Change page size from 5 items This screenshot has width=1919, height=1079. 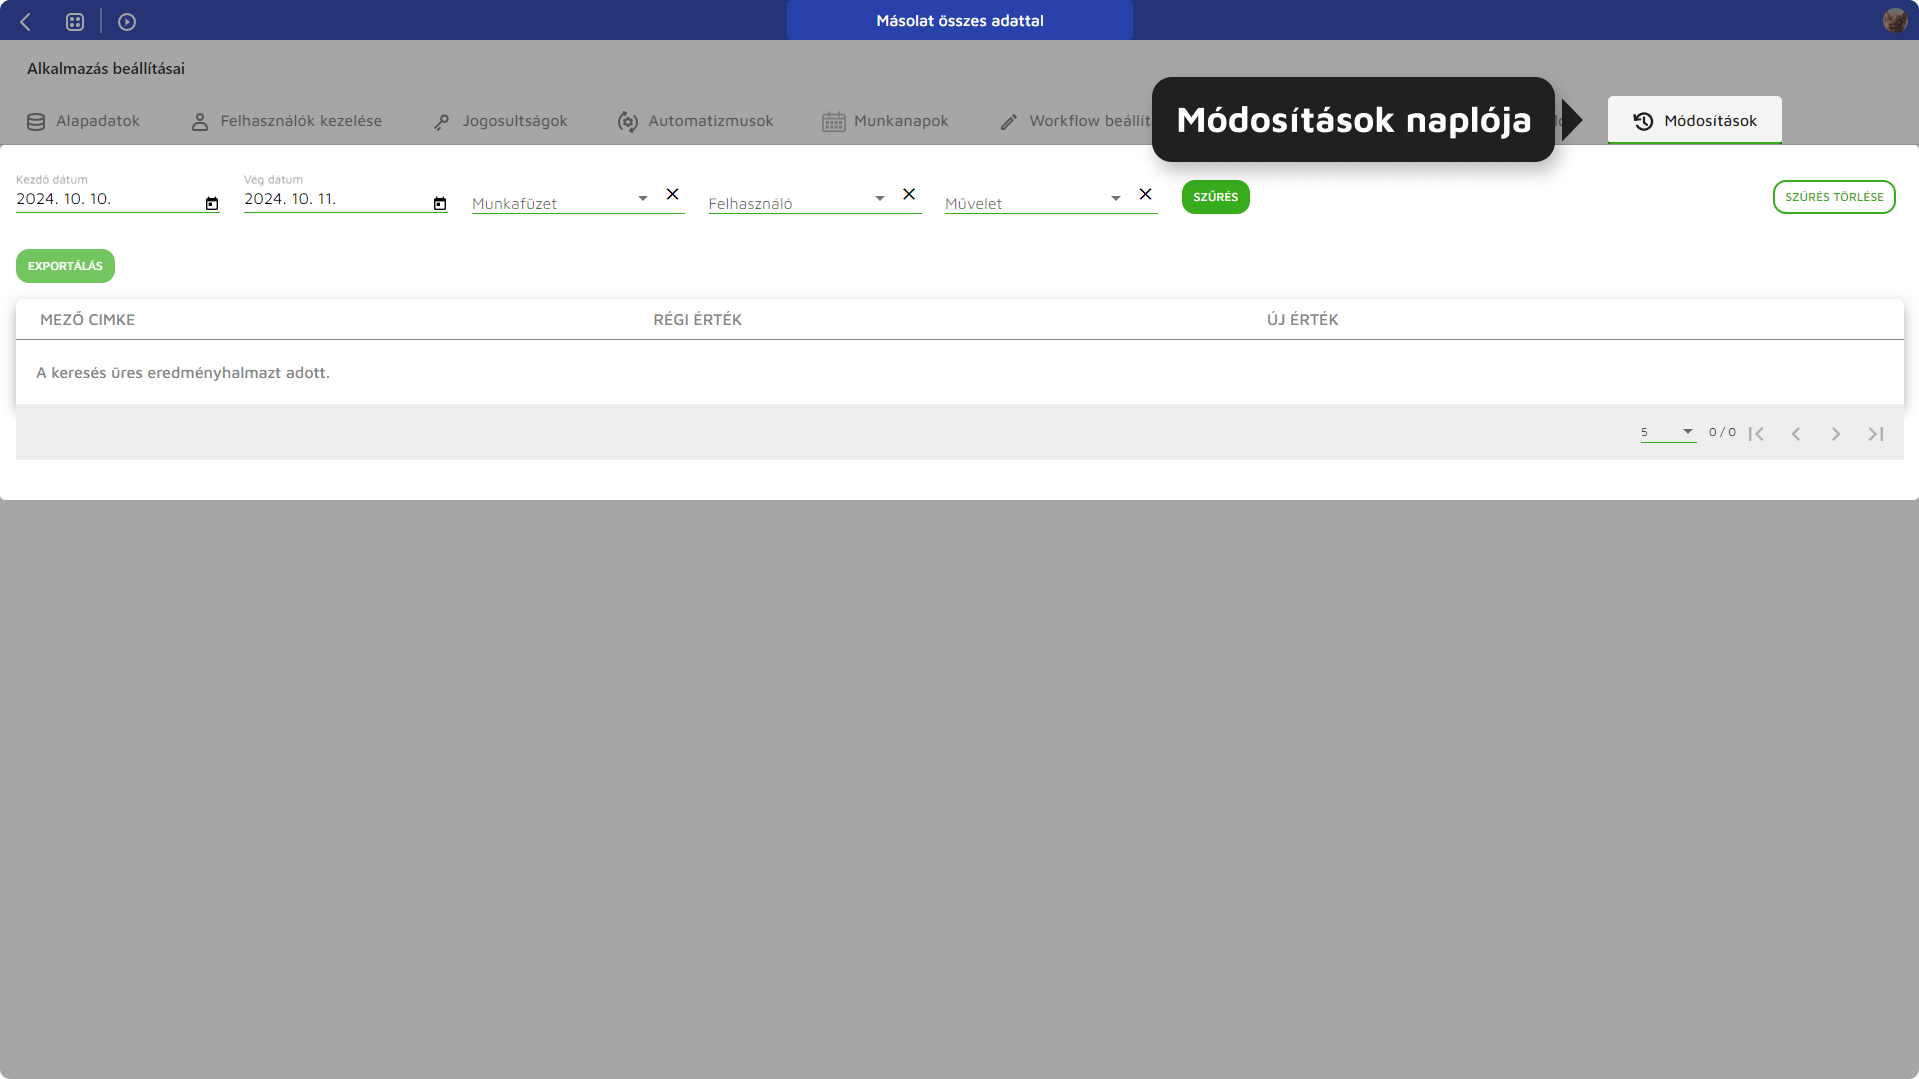pos(1666,431)
